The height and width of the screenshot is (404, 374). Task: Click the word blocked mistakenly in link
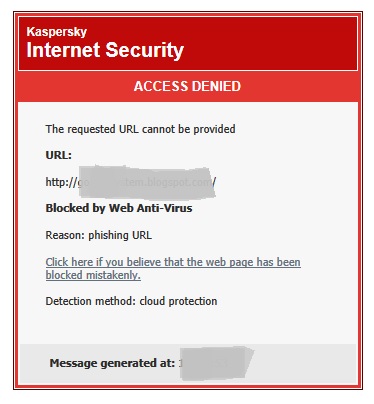[93, 275]
